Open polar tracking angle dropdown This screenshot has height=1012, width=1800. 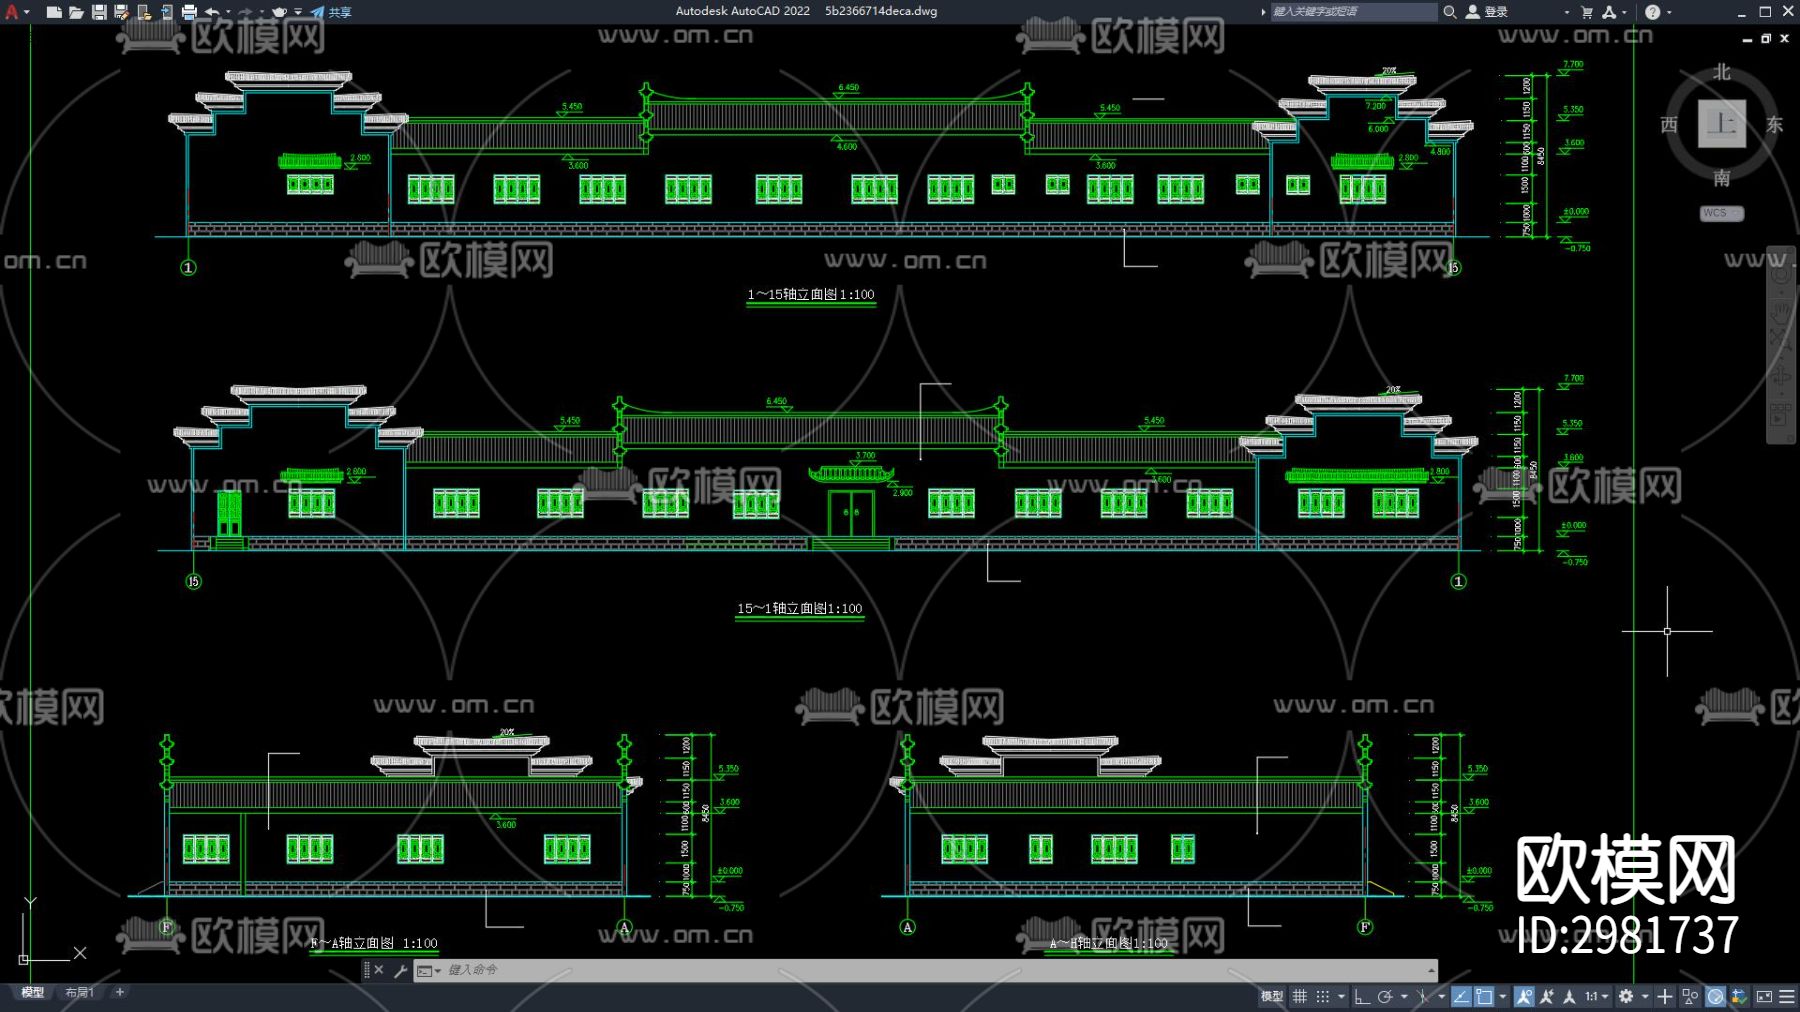point(1404,996)
